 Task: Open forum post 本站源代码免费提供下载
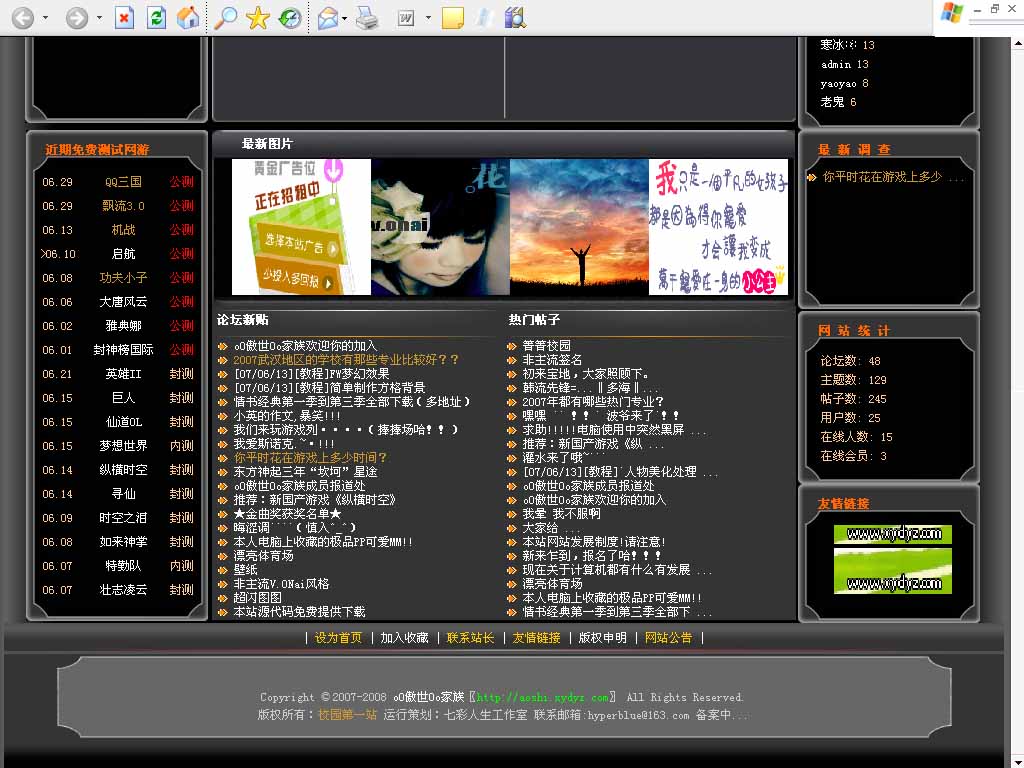point(299,611)
